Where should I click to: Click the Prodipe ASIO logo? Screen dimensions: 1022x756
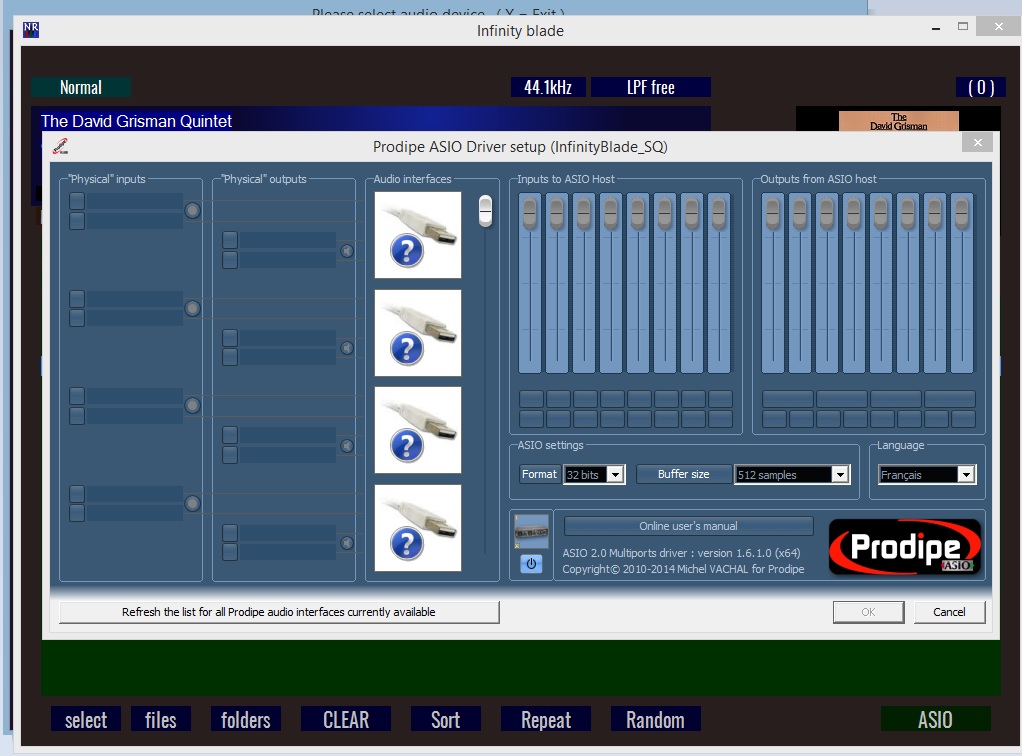(905, 546)
